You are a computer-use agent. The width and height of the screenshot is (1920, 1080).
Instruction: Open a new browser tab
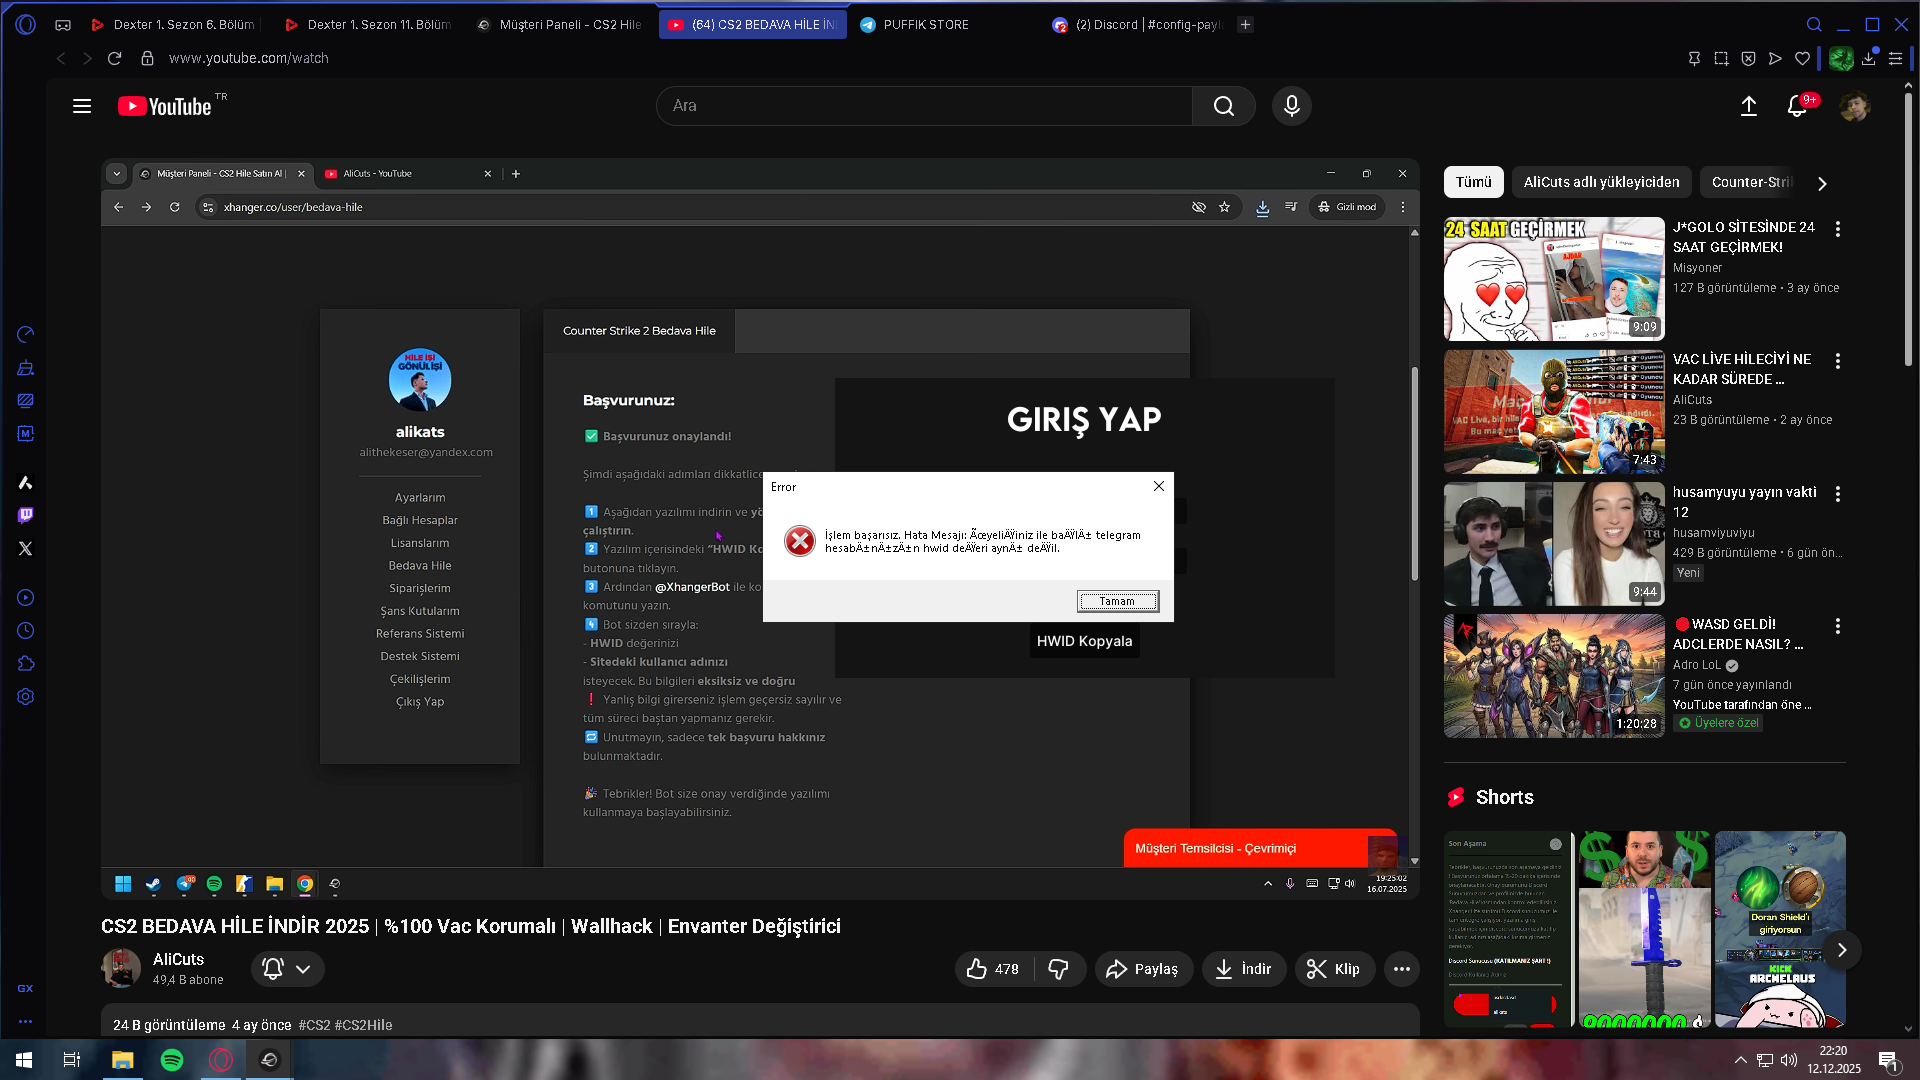(1245, 24)
